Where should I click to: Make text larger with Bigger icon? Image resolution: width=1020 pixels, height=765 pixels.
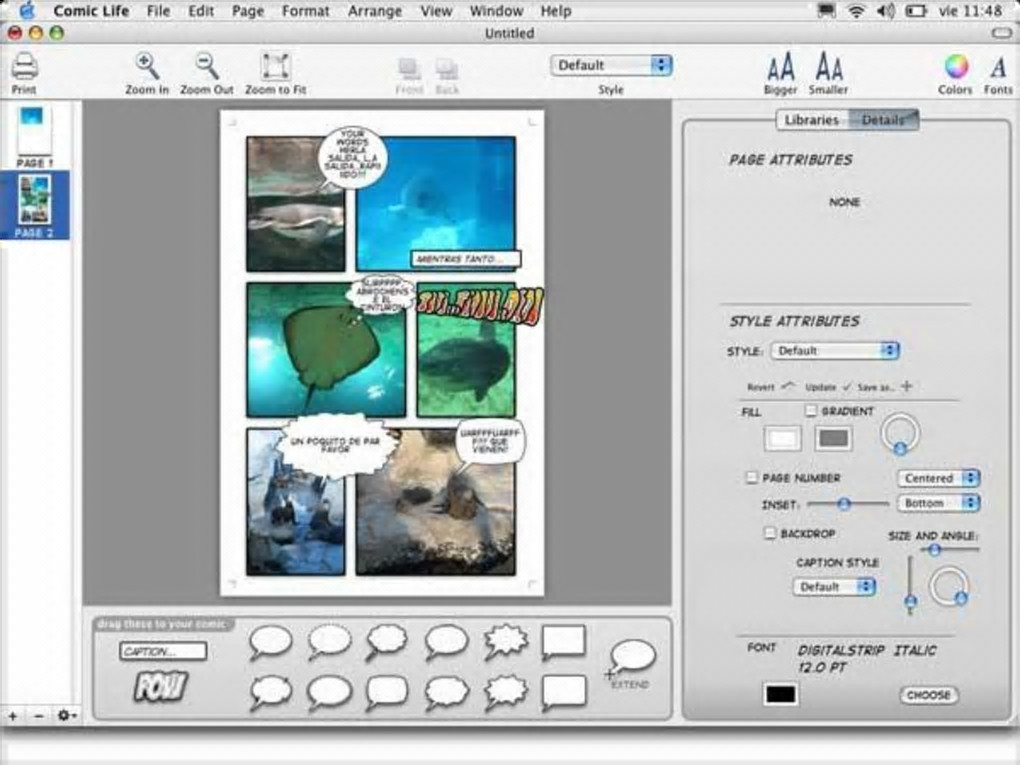pos(780,68)
